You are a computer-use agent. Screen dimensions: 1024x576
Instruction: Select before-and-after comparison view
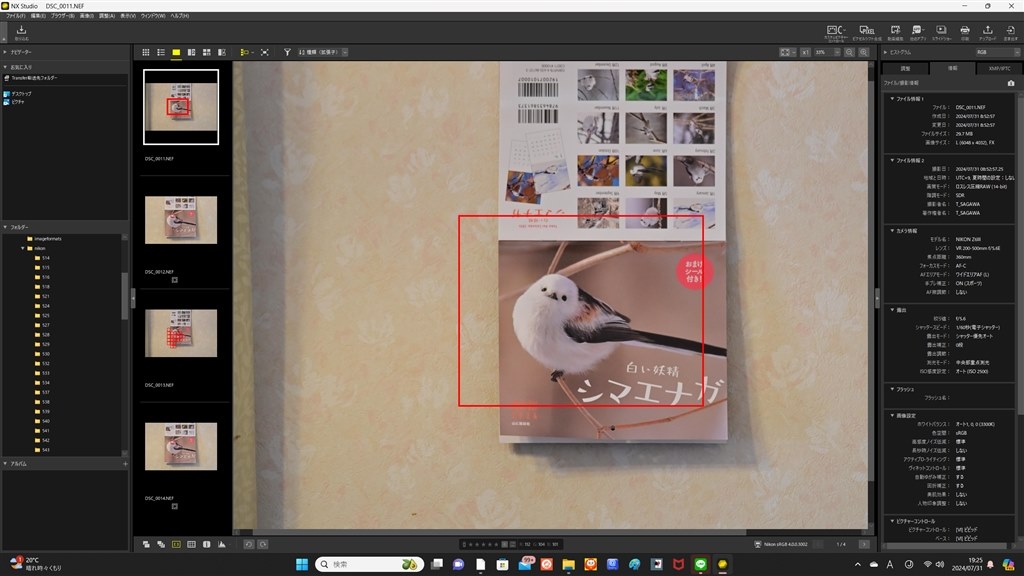(222, 52)
